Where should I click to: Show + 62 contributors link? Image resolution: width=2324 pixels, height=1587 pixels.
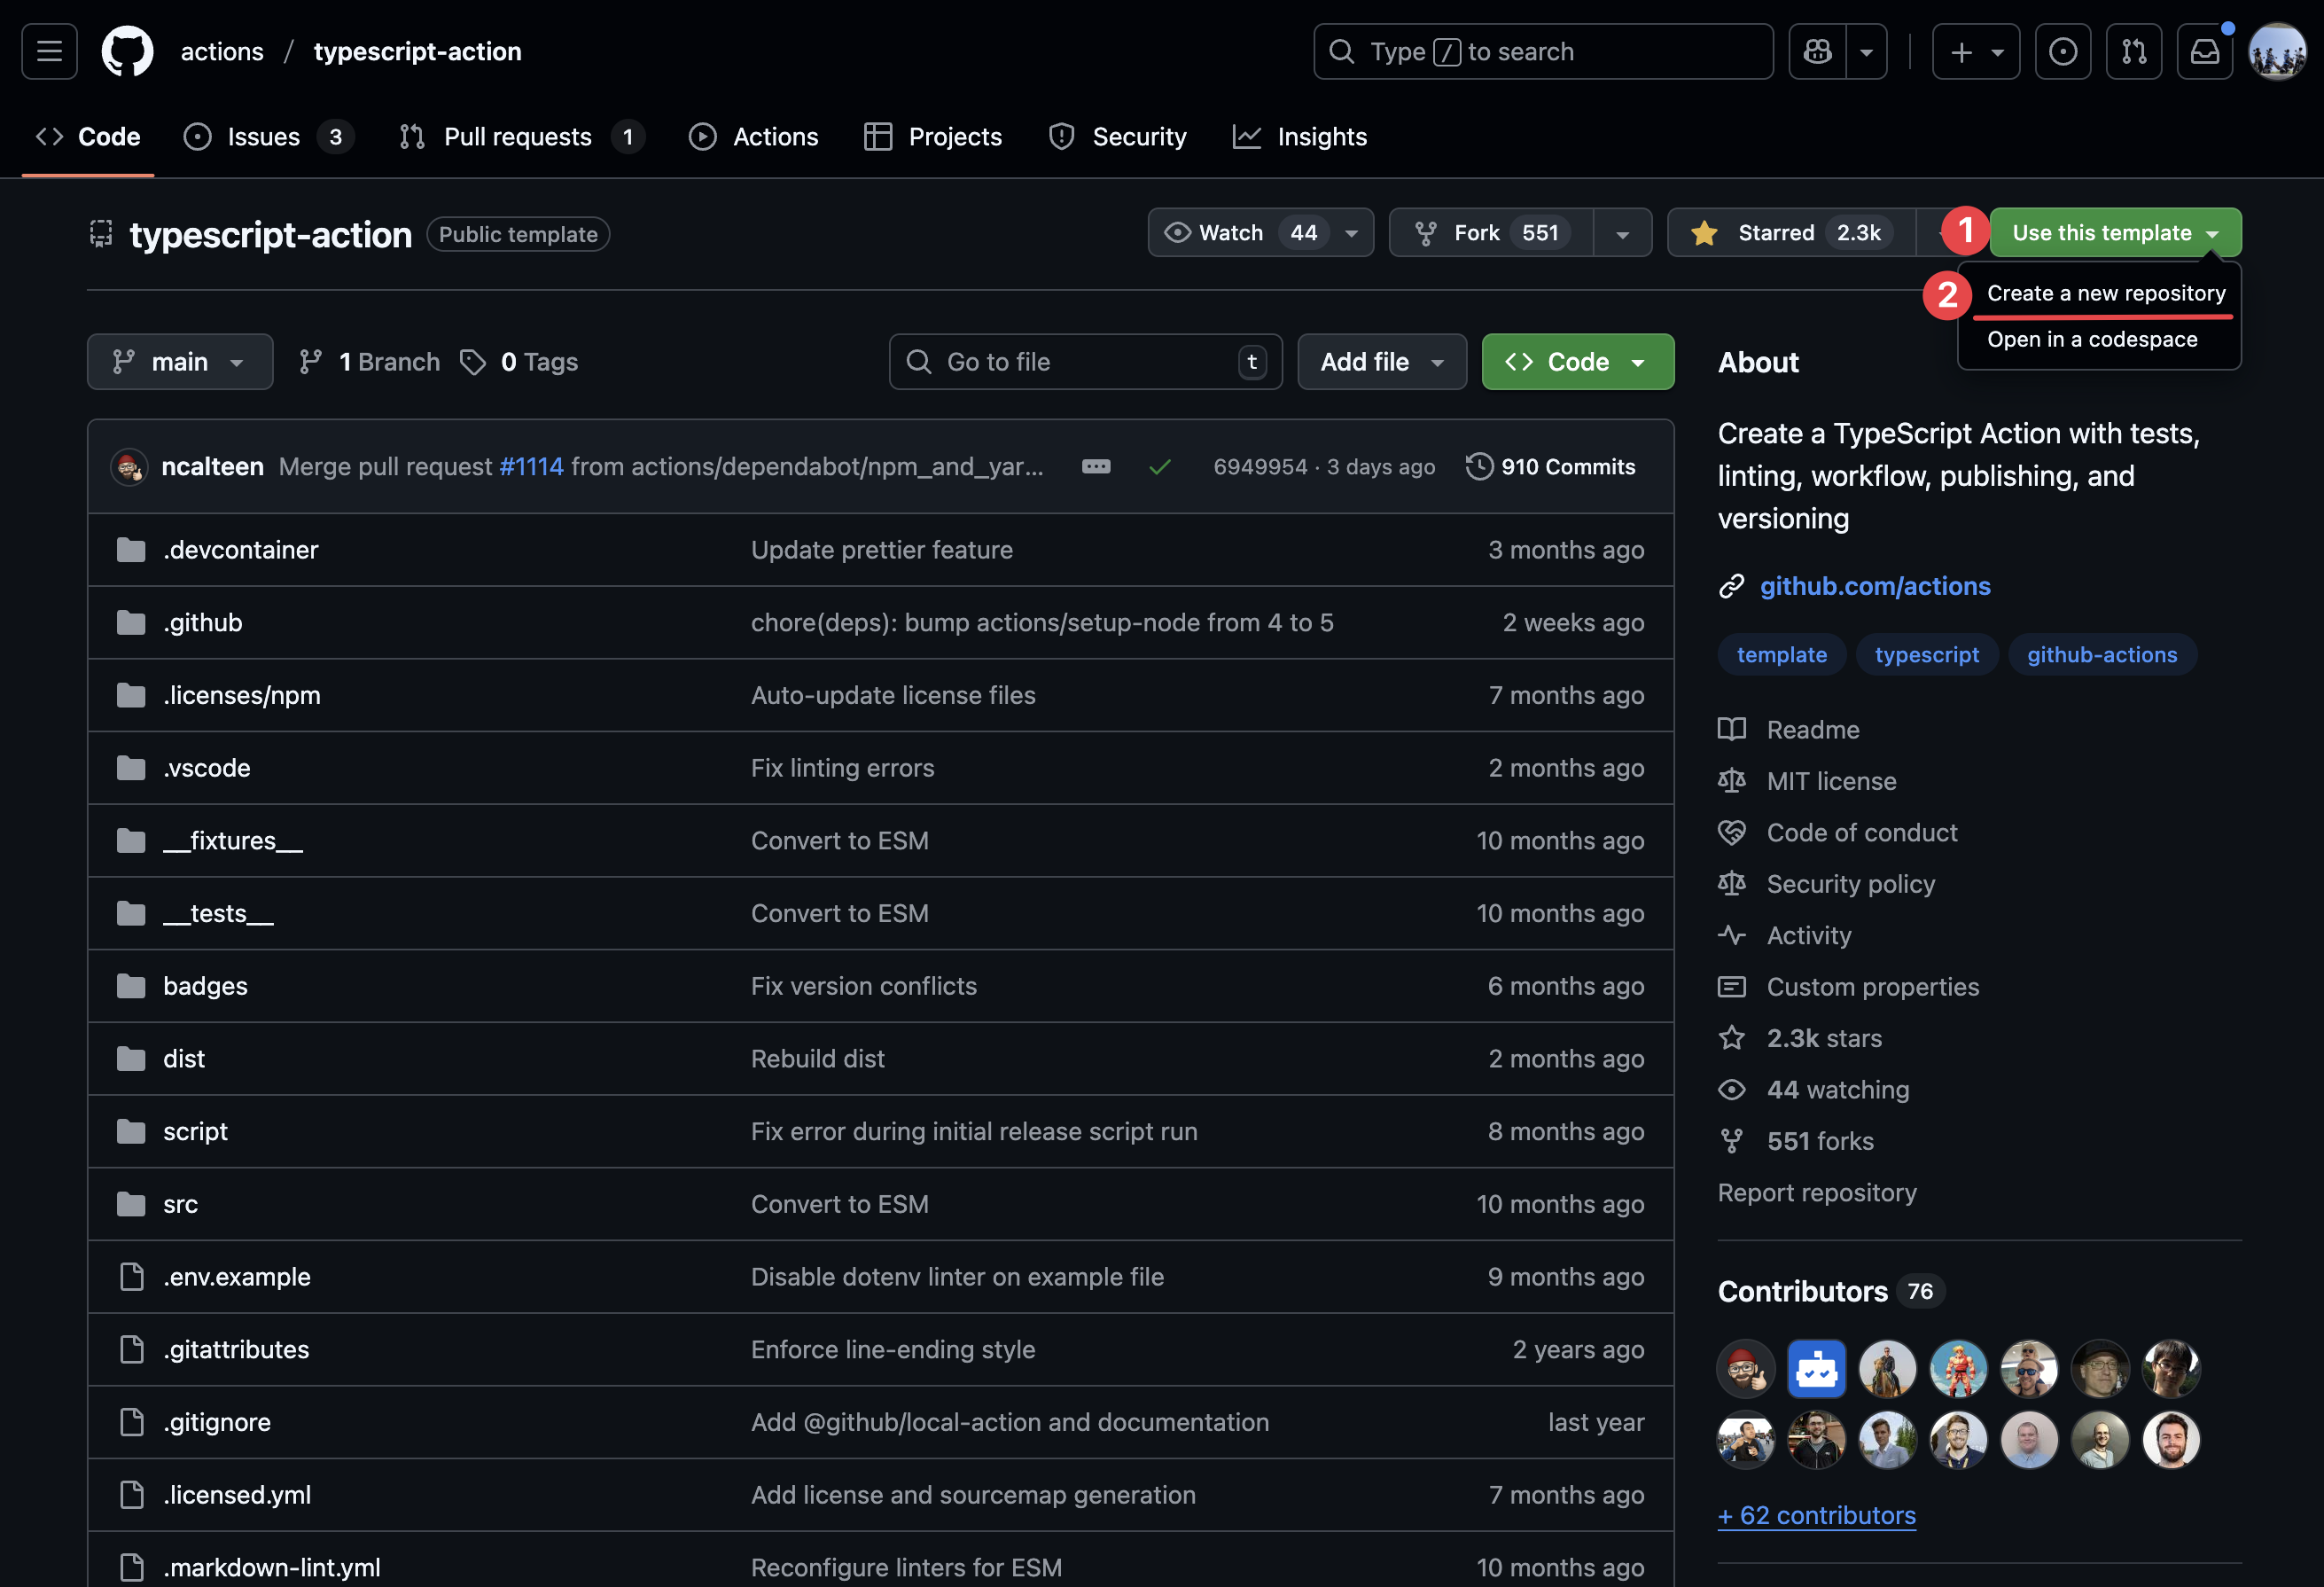tap(1817, 1516)
